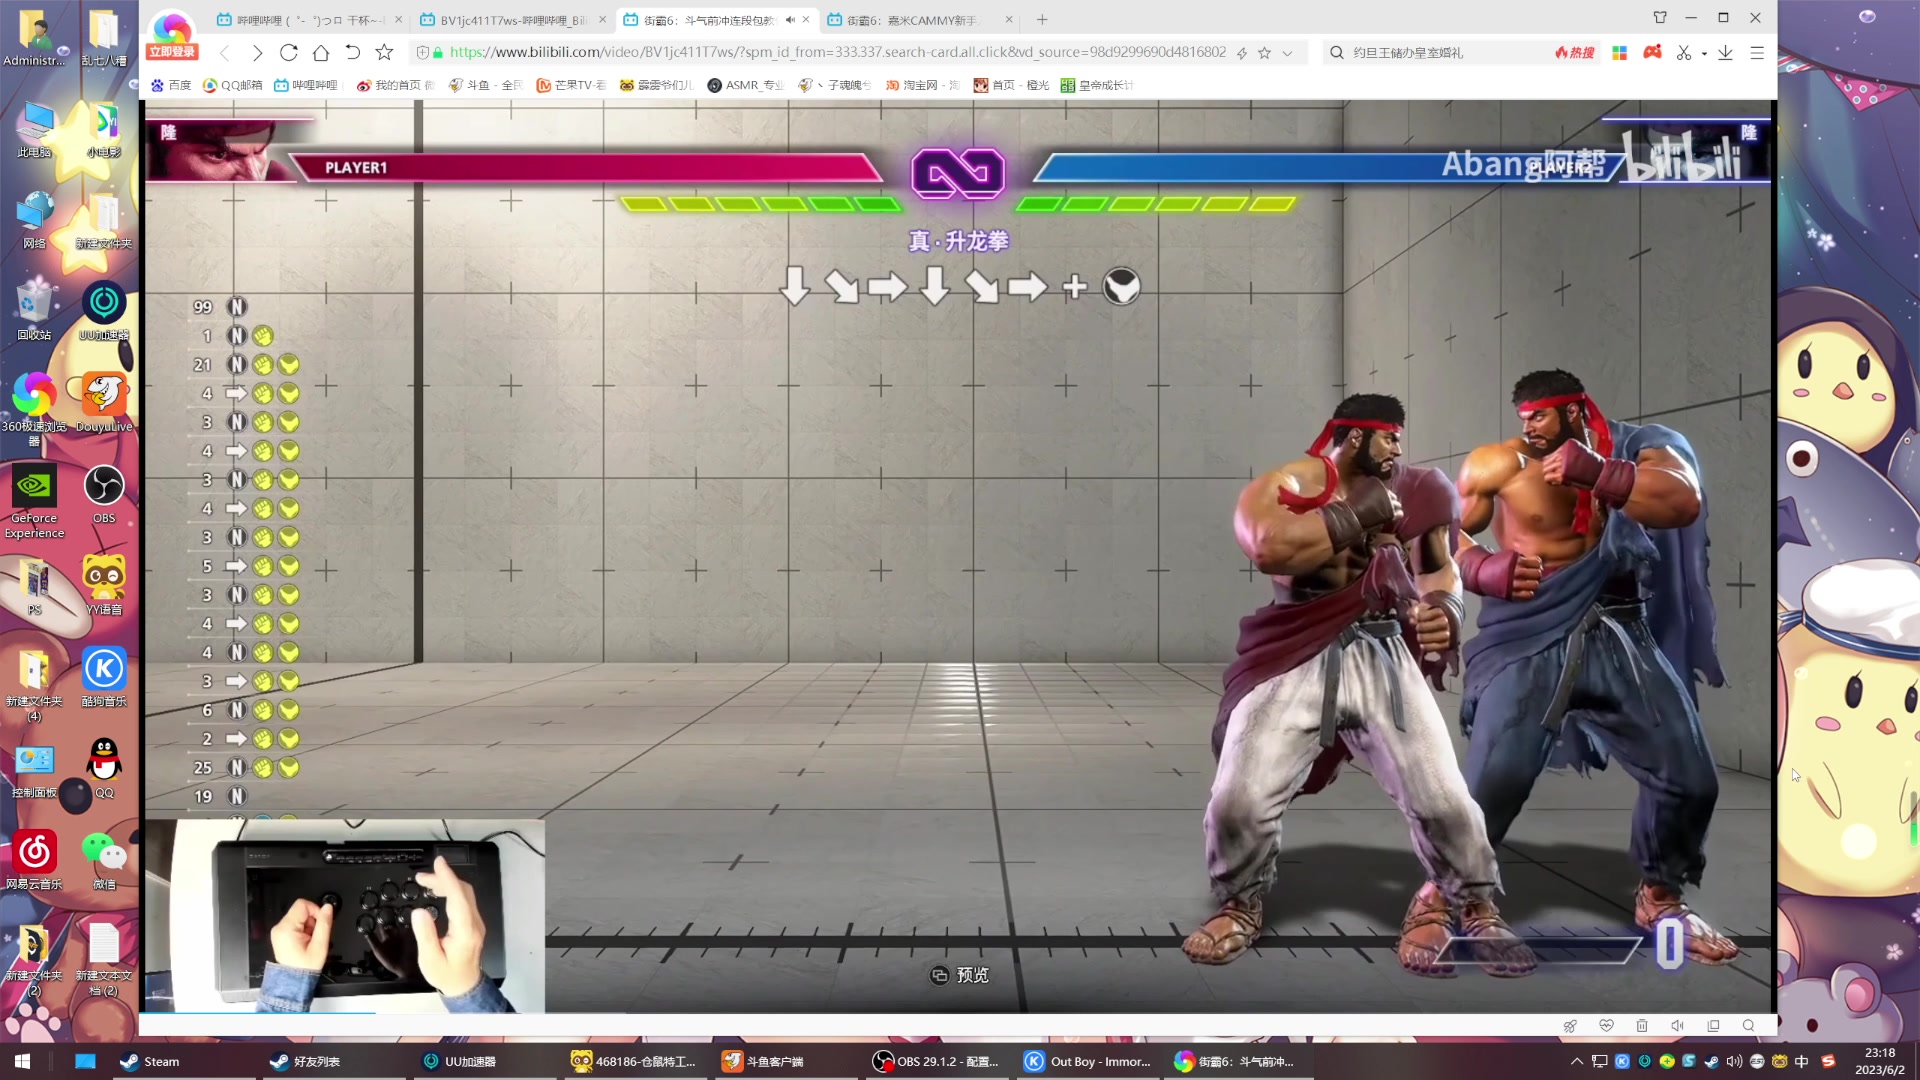This screenshot has height=1080, width=1920.
Task: Expand the address bar dropdown chevron
Action: [x=1288, y=53]
